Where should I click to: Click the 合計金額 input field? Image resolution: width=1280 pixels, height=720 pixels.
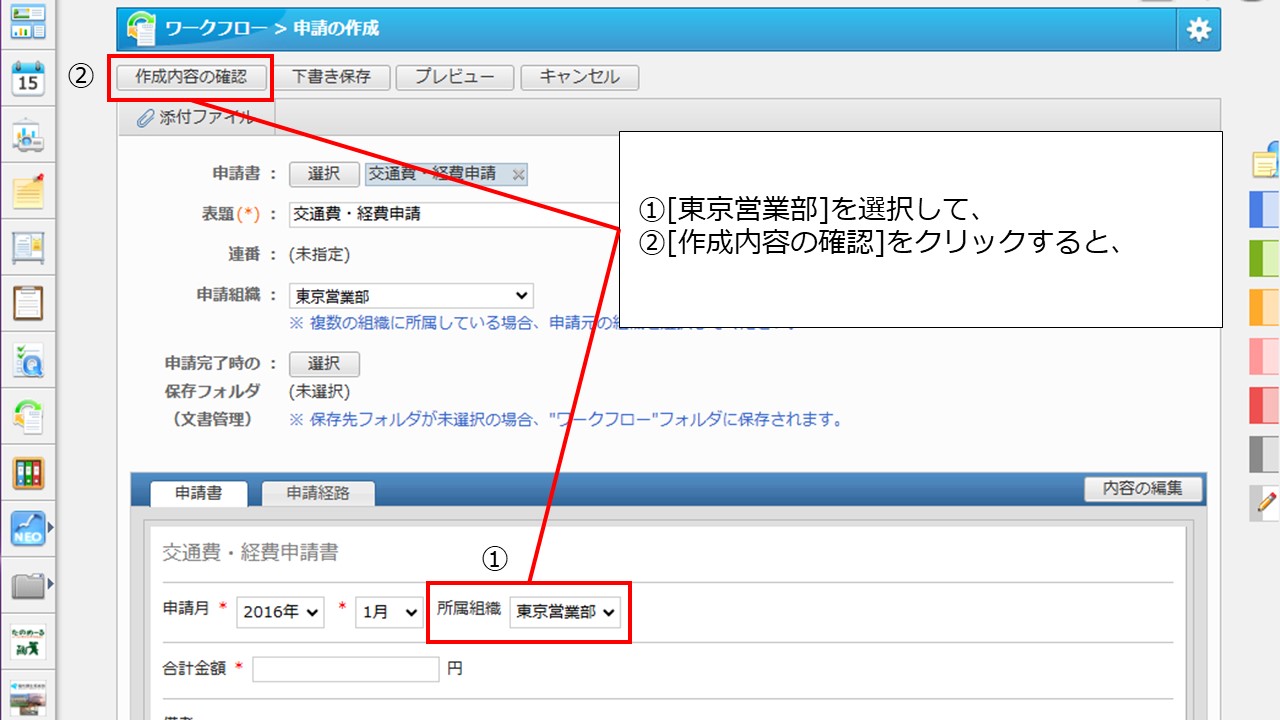click(346, 669)
